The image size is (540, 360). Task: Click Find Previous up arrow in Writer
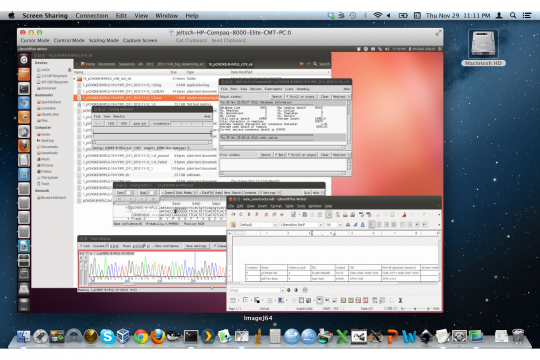pyautogui.click(x=296, y=290)
